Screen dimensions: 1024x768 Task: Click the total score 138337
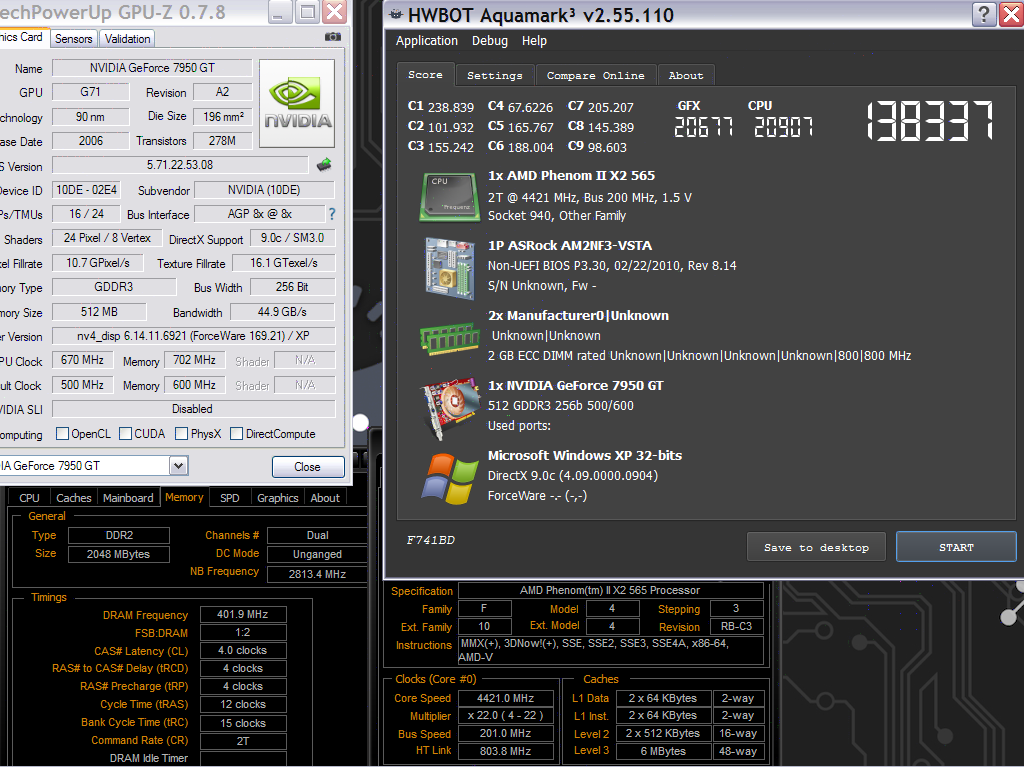[930, 121]
